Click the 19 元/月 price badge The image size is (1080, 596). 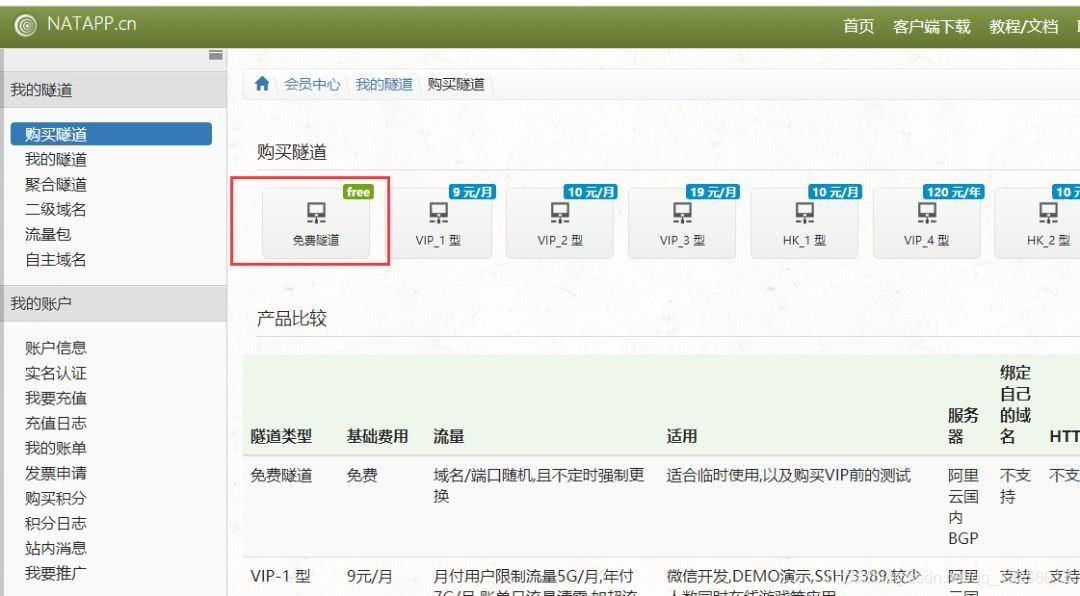(713, 192)
